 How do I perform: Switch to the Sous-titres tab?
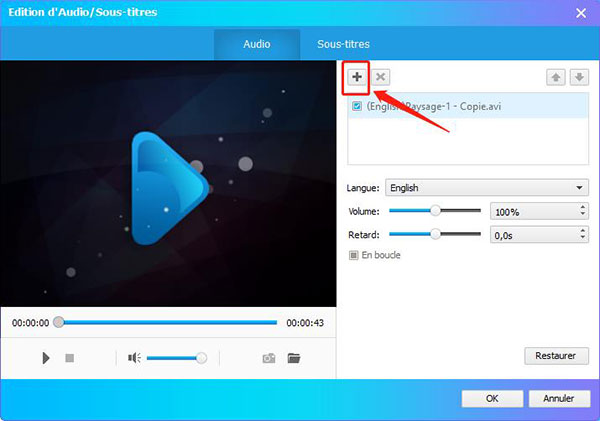coord(343,44)
